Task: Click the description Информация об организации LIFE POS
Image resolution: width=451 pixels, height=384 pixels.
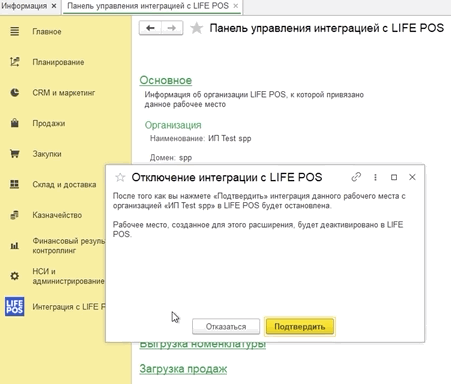Action: [254, 99]
